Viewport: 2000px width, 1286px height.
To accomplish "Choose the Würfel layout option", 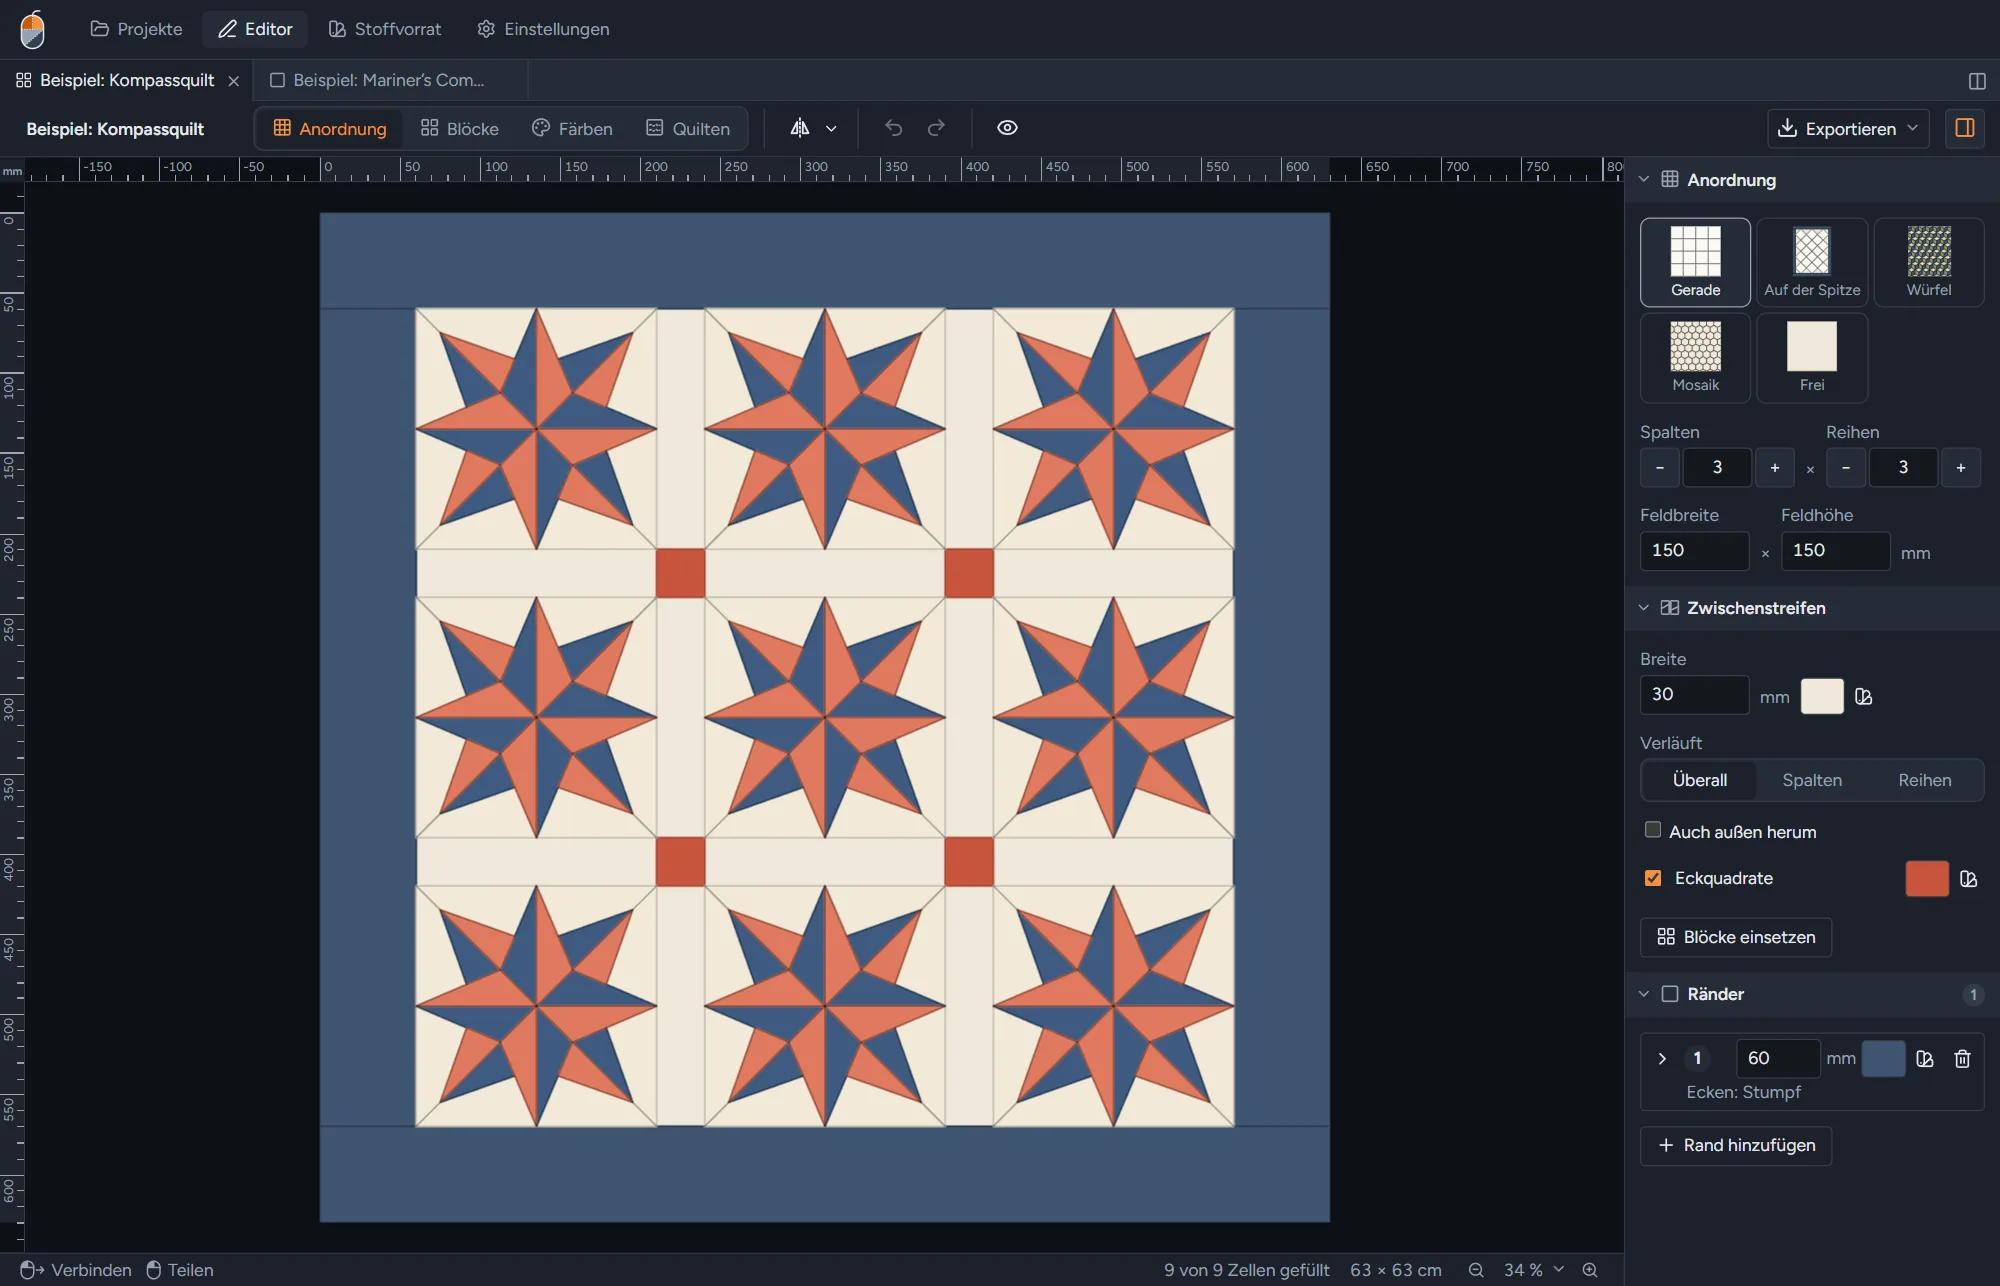I will pyautogui.click(x=1929, y=262).
